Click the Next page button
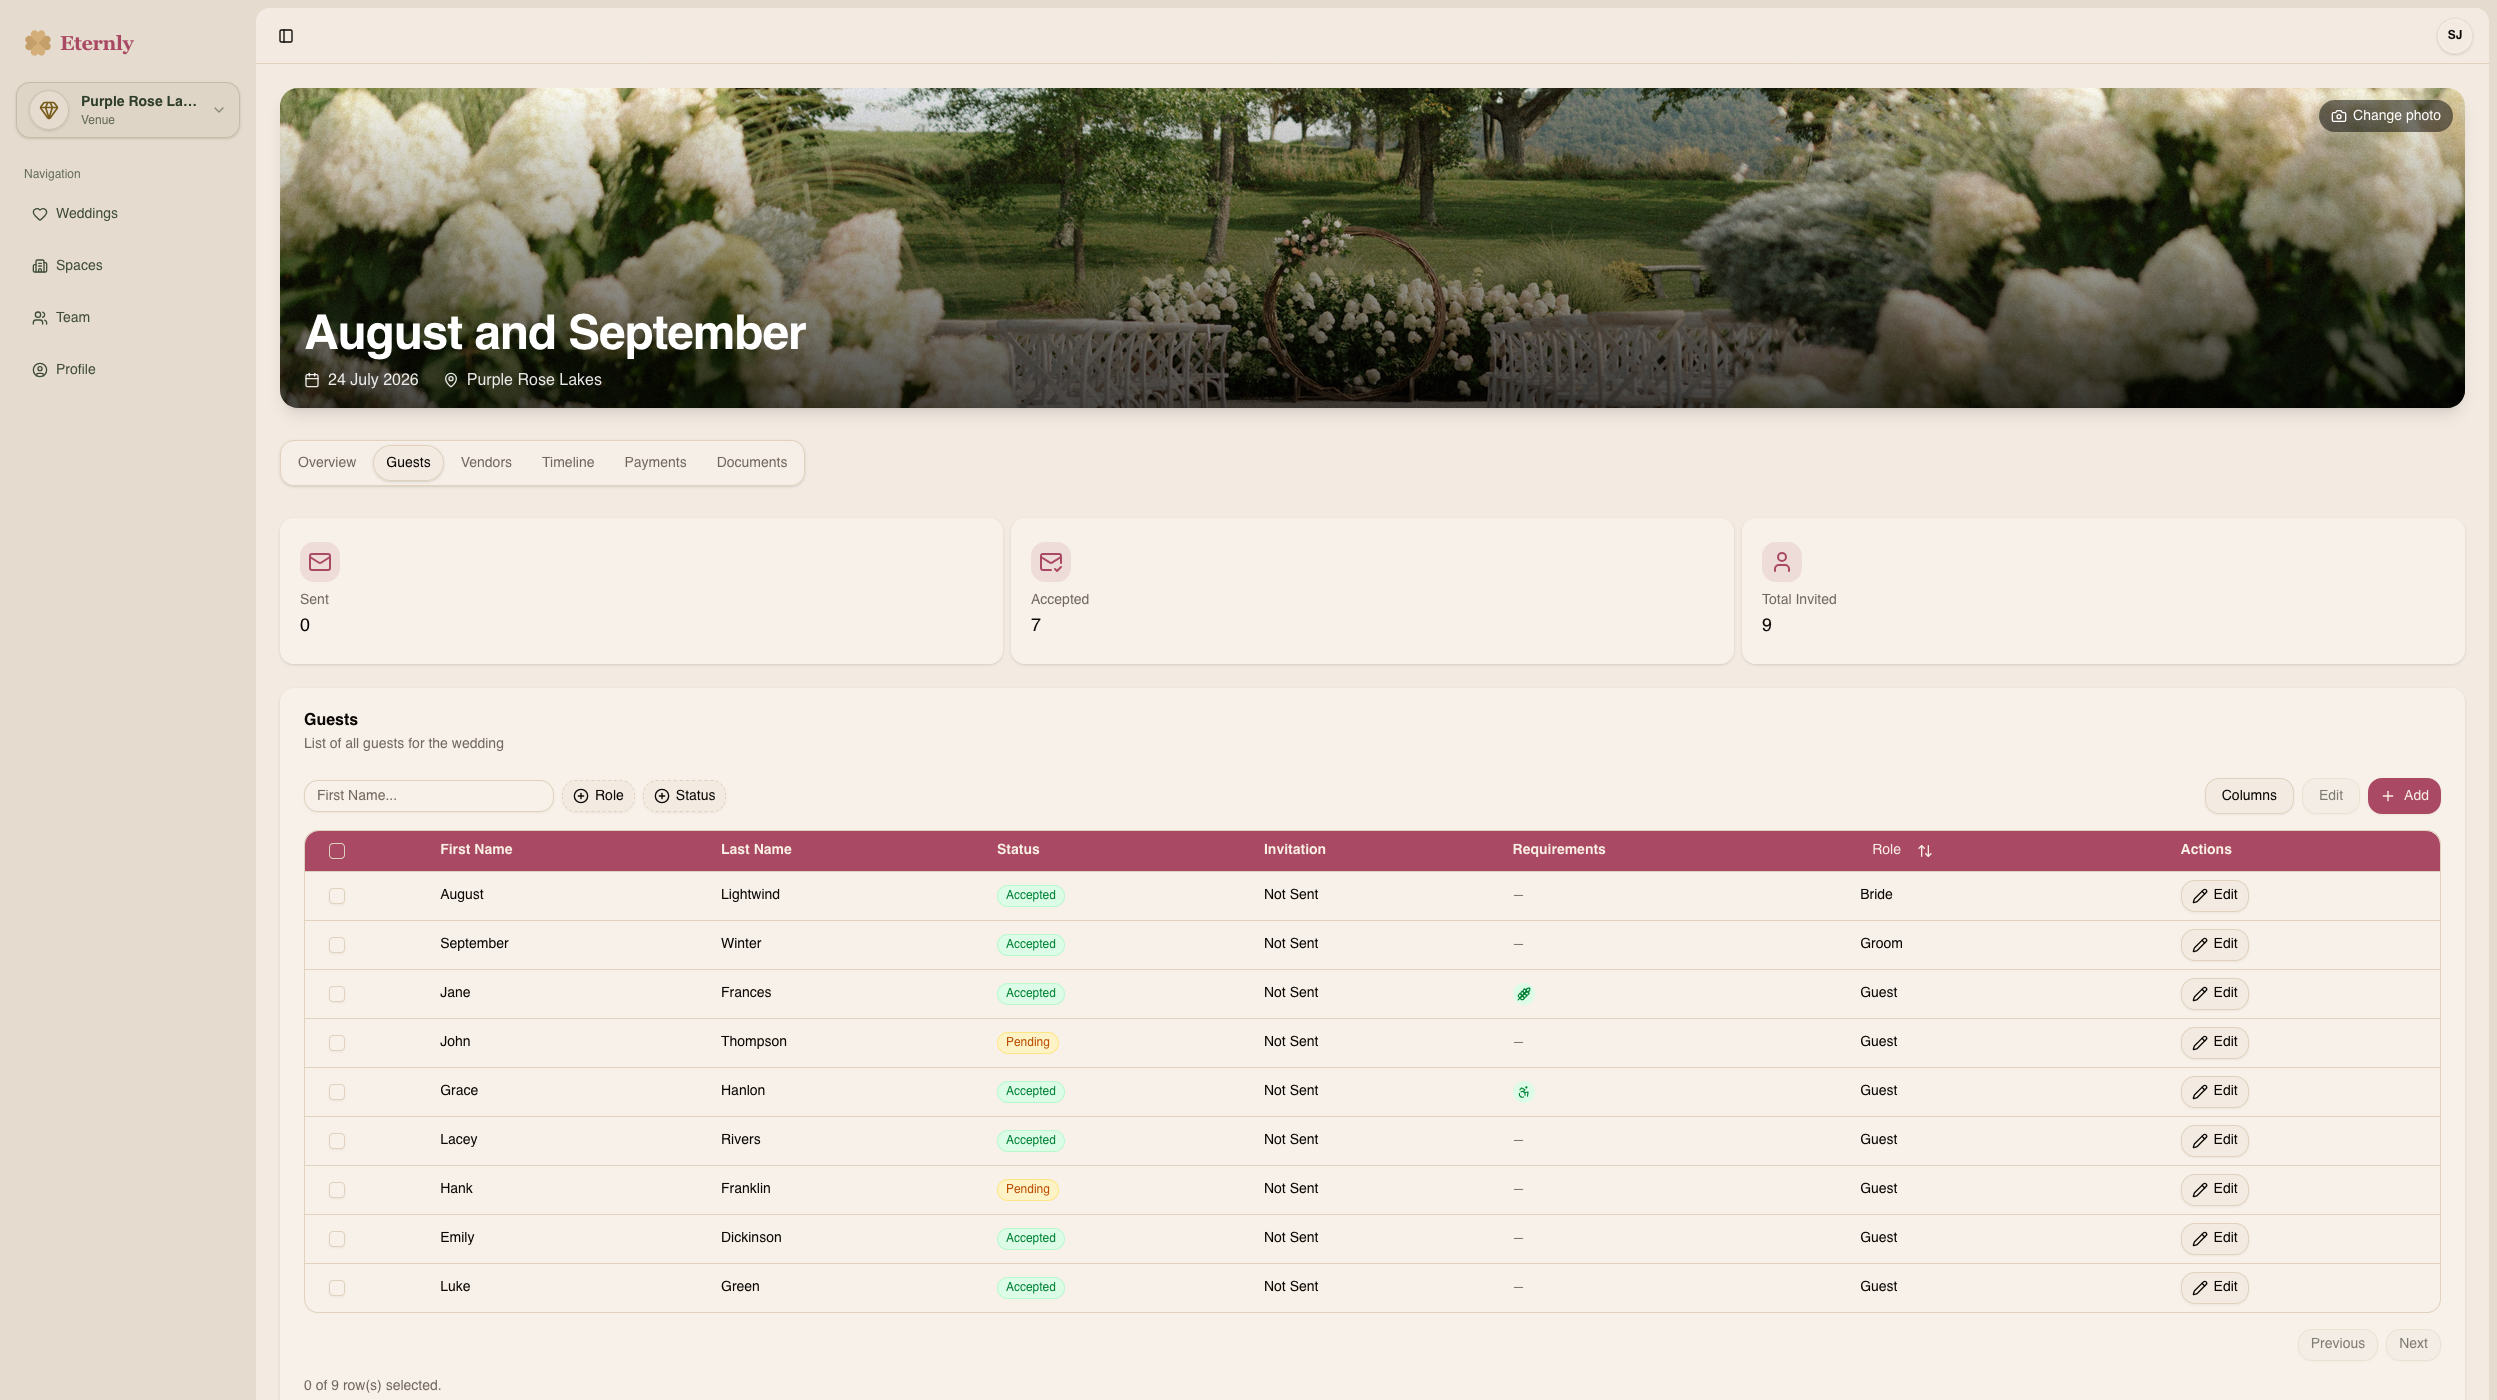The image size is (2497, 1400). 2413,1344
